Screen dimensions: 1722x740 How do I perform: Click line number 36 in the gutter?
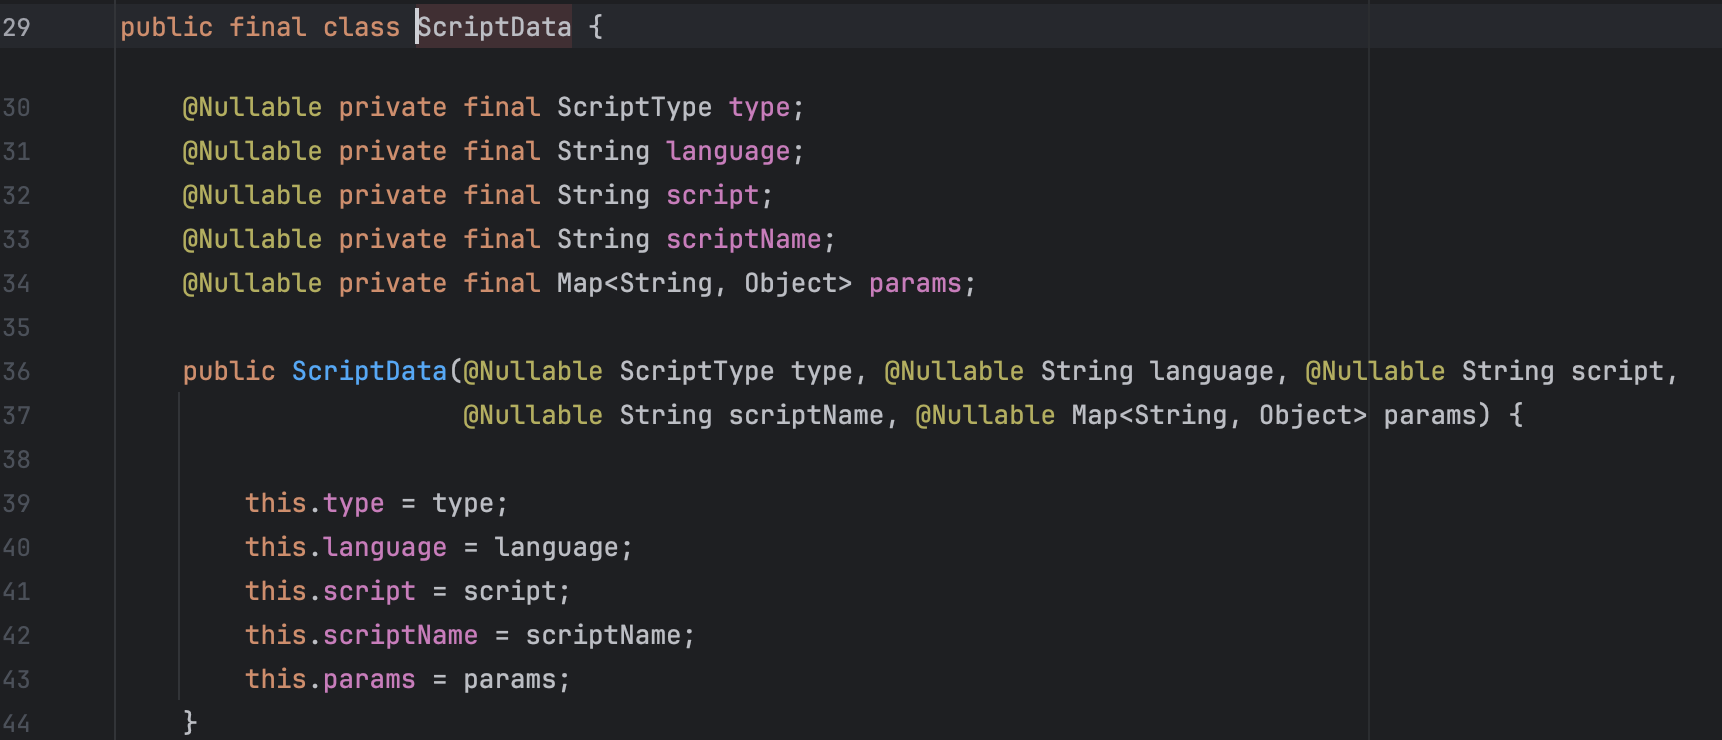tap(17, 371)
